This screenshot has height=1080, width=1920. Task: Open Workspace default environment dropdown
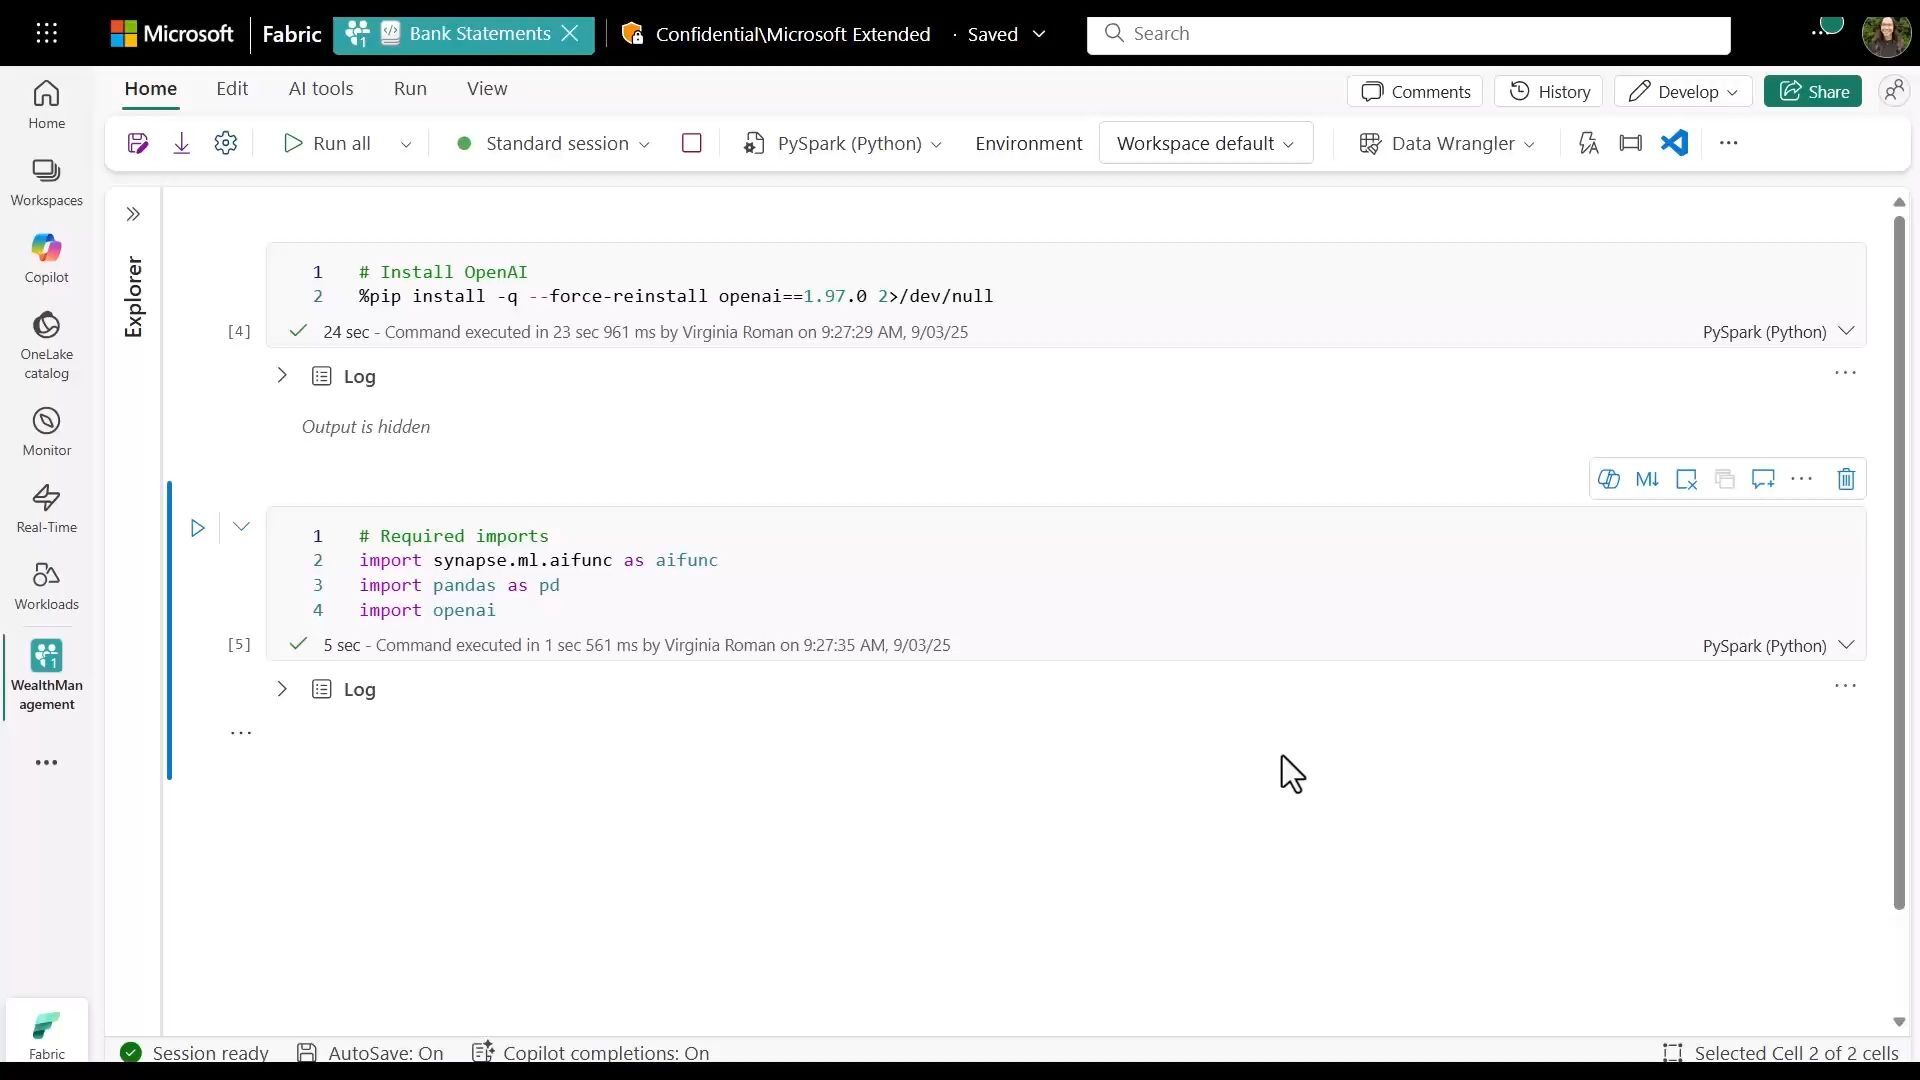pos(1205,143)
